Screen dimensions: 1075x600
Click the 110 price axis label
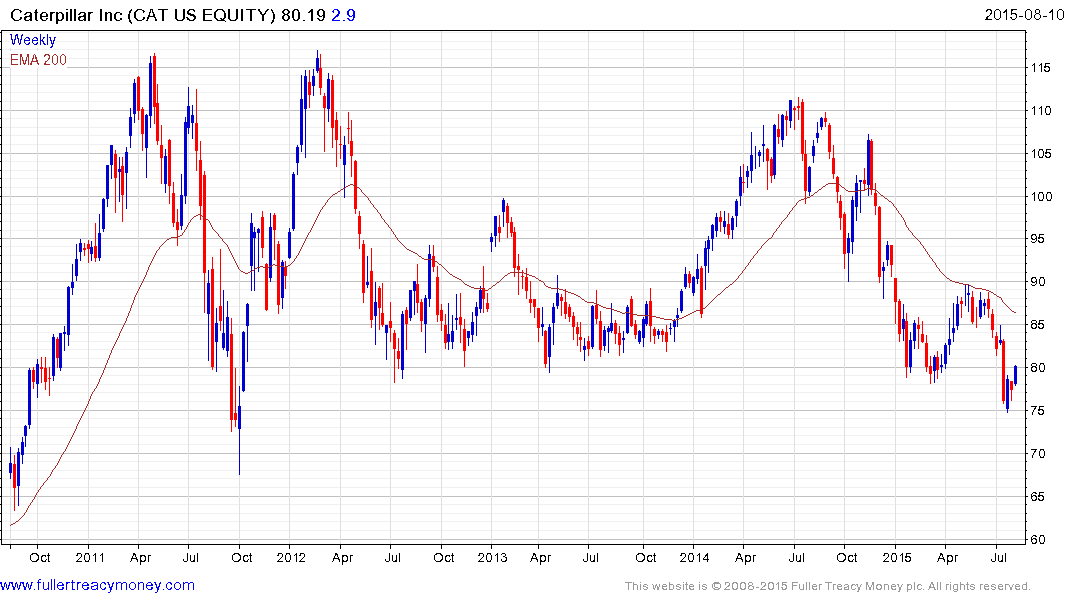1041,110
